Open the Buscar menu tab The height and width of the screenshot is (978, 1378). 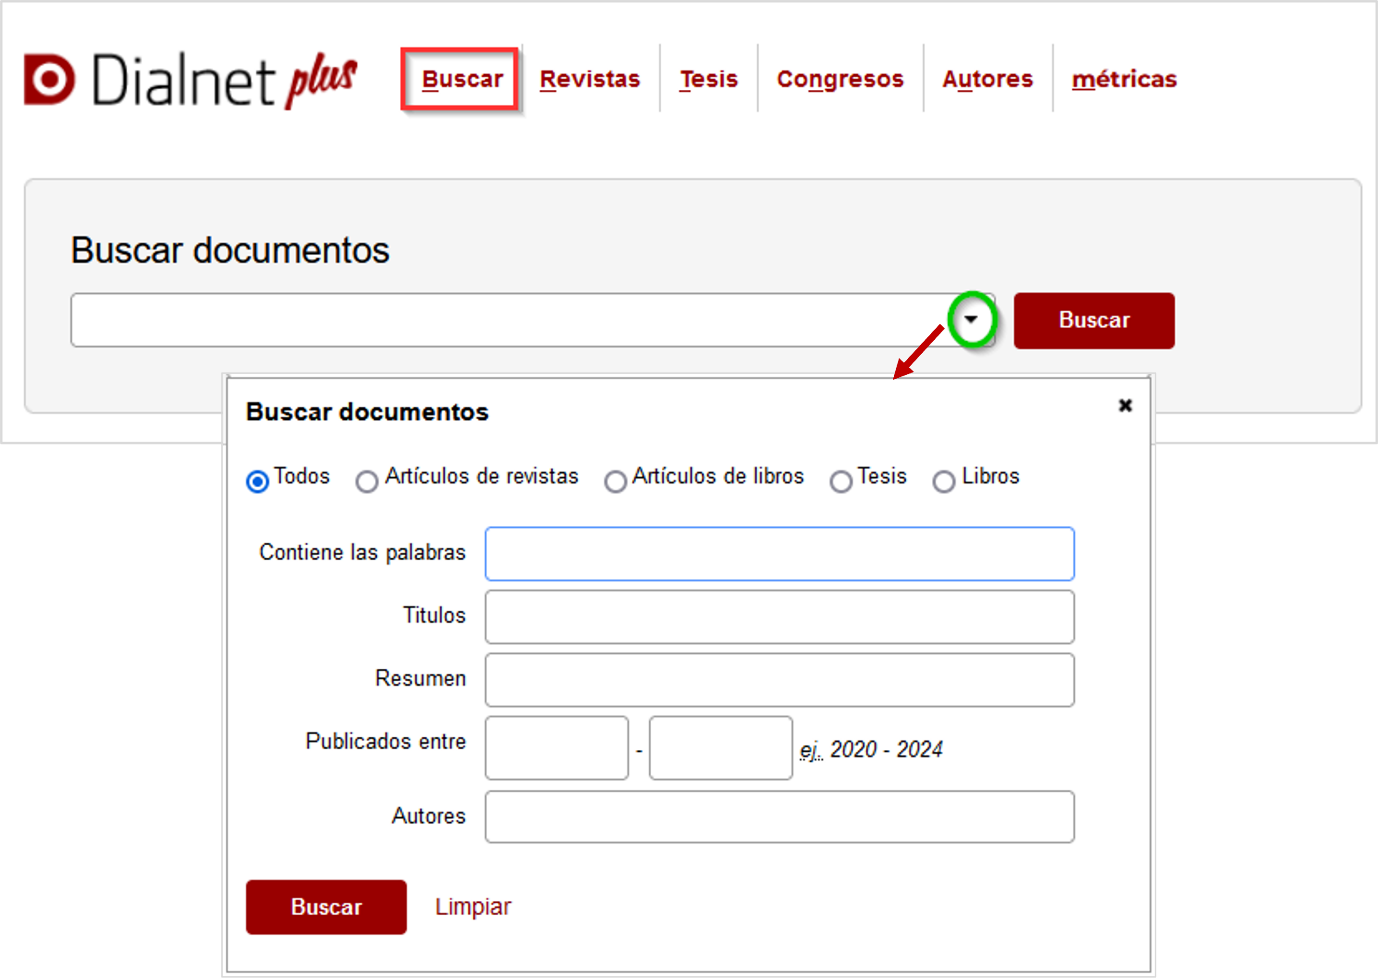coord(461,79)
